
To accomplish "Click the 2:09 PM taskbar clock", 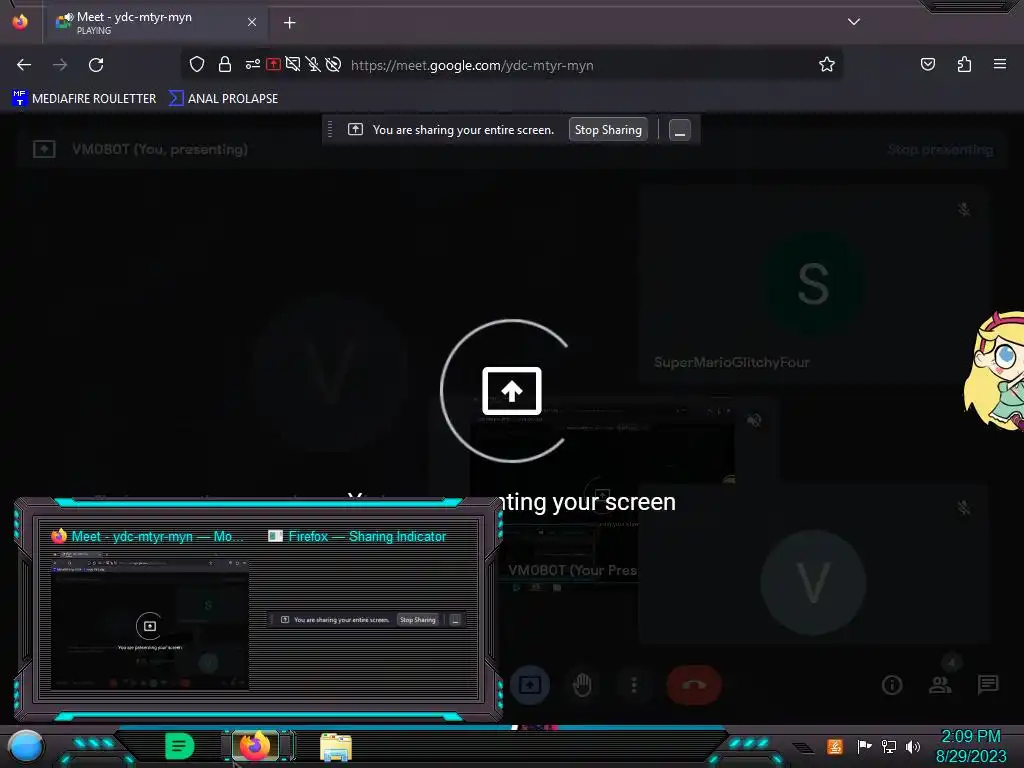I will click(x=970, y=736).
